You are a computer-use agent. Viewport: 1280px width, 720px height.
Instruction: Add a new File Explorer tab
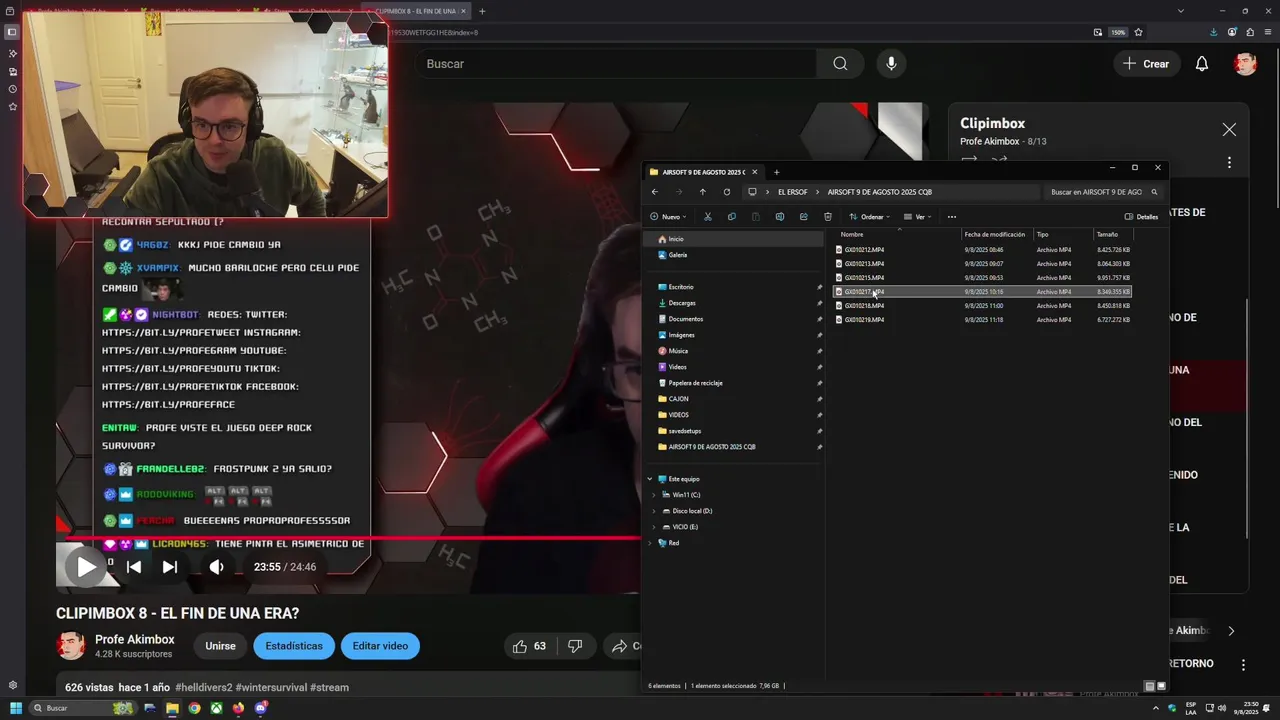click(x=776, y=172)
